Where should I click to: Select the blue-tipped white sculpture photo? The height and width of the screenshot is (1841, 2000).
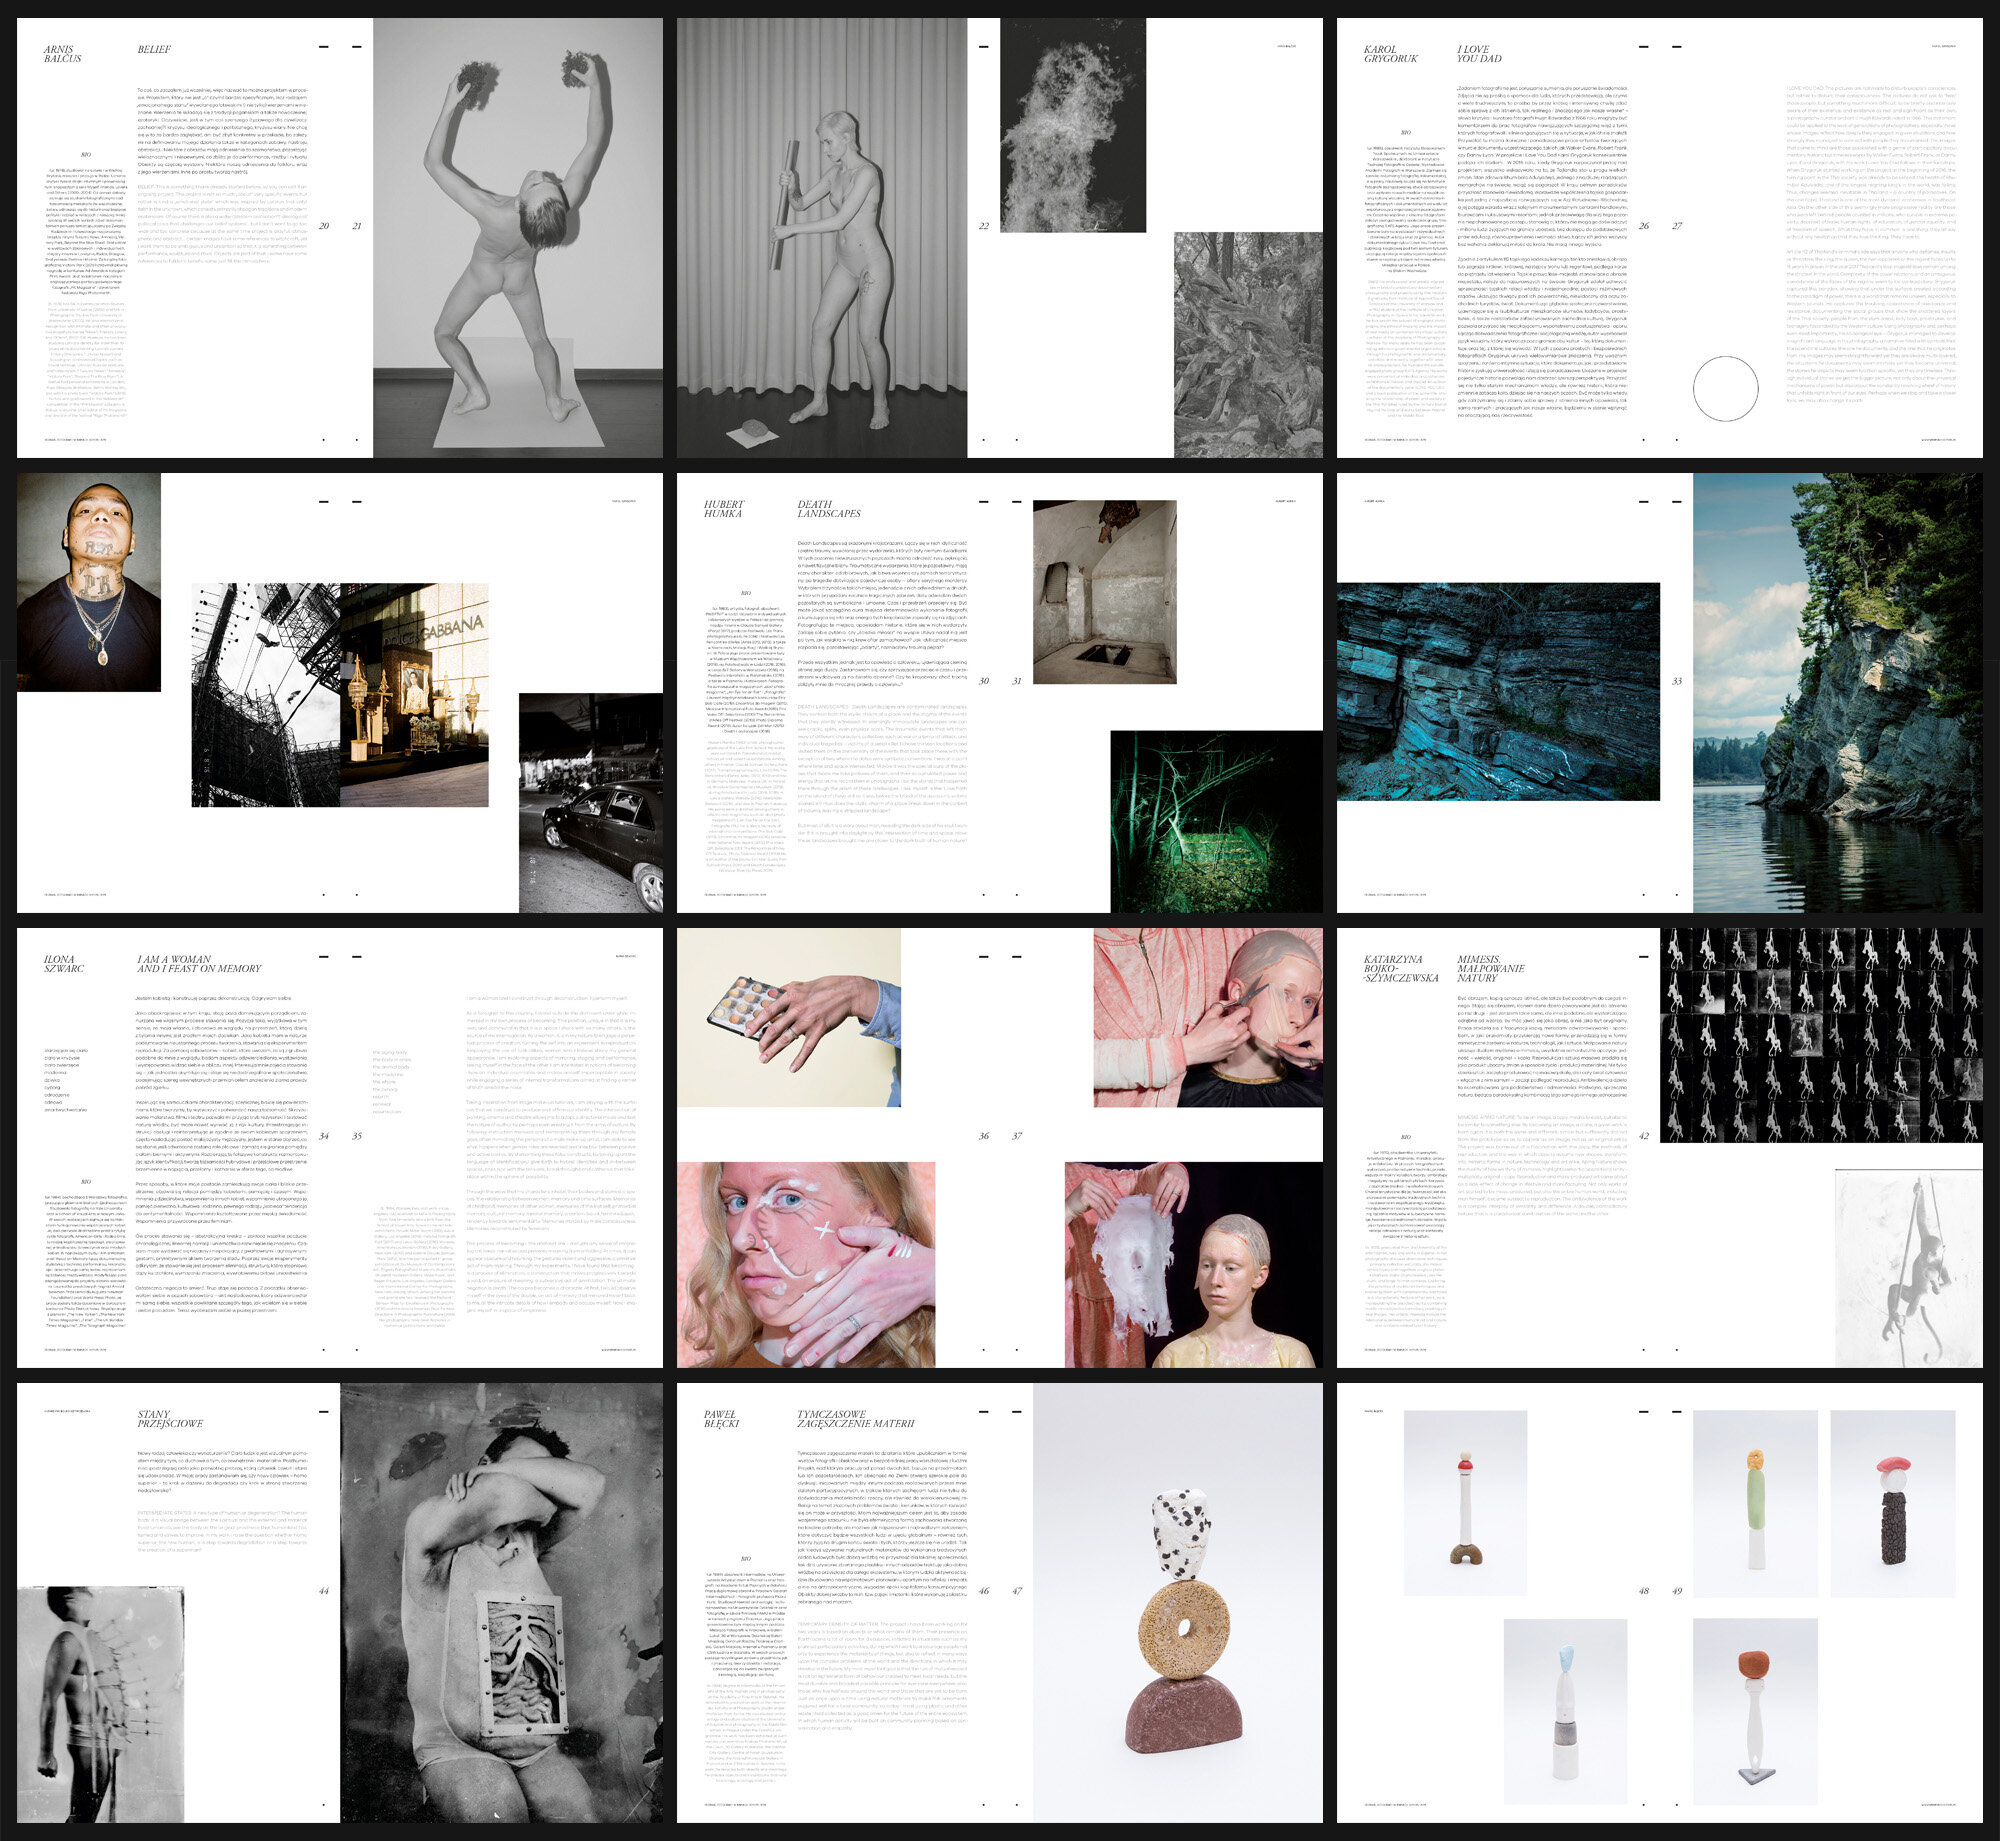(1565, 1714)
